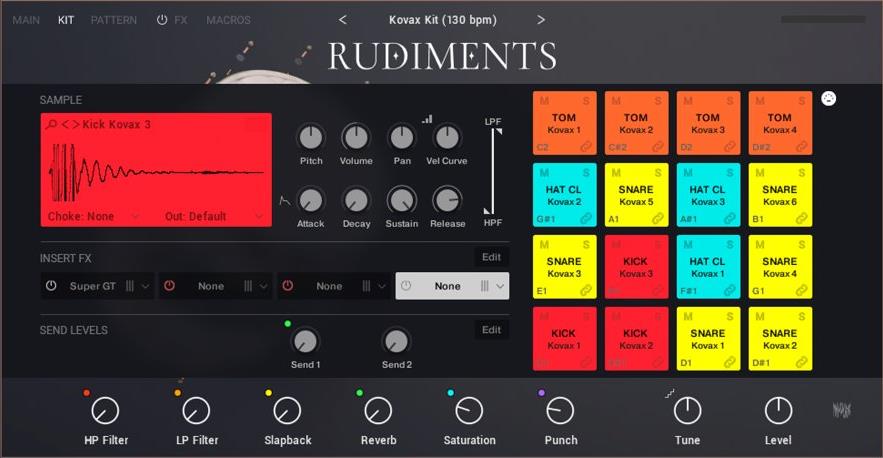
Task: Open the FX tab
Action: tap(181, 20)
